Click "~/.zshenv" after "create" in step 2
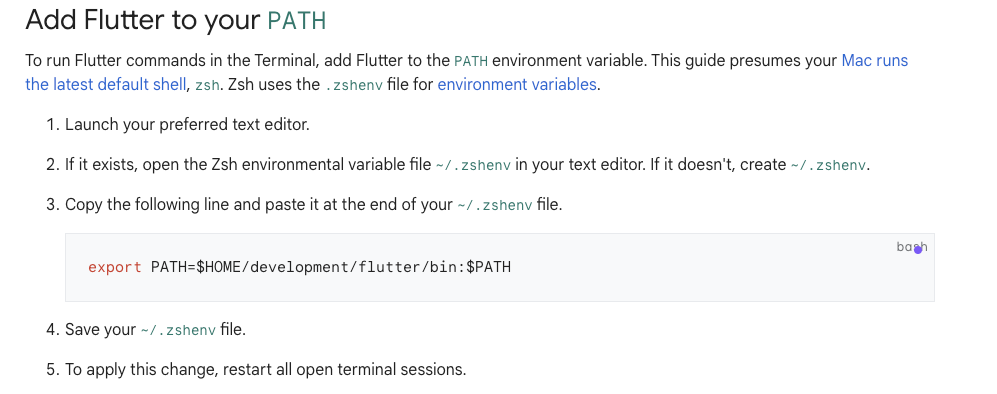The width and height of the screenshot is (997, 394). [829, 165]
